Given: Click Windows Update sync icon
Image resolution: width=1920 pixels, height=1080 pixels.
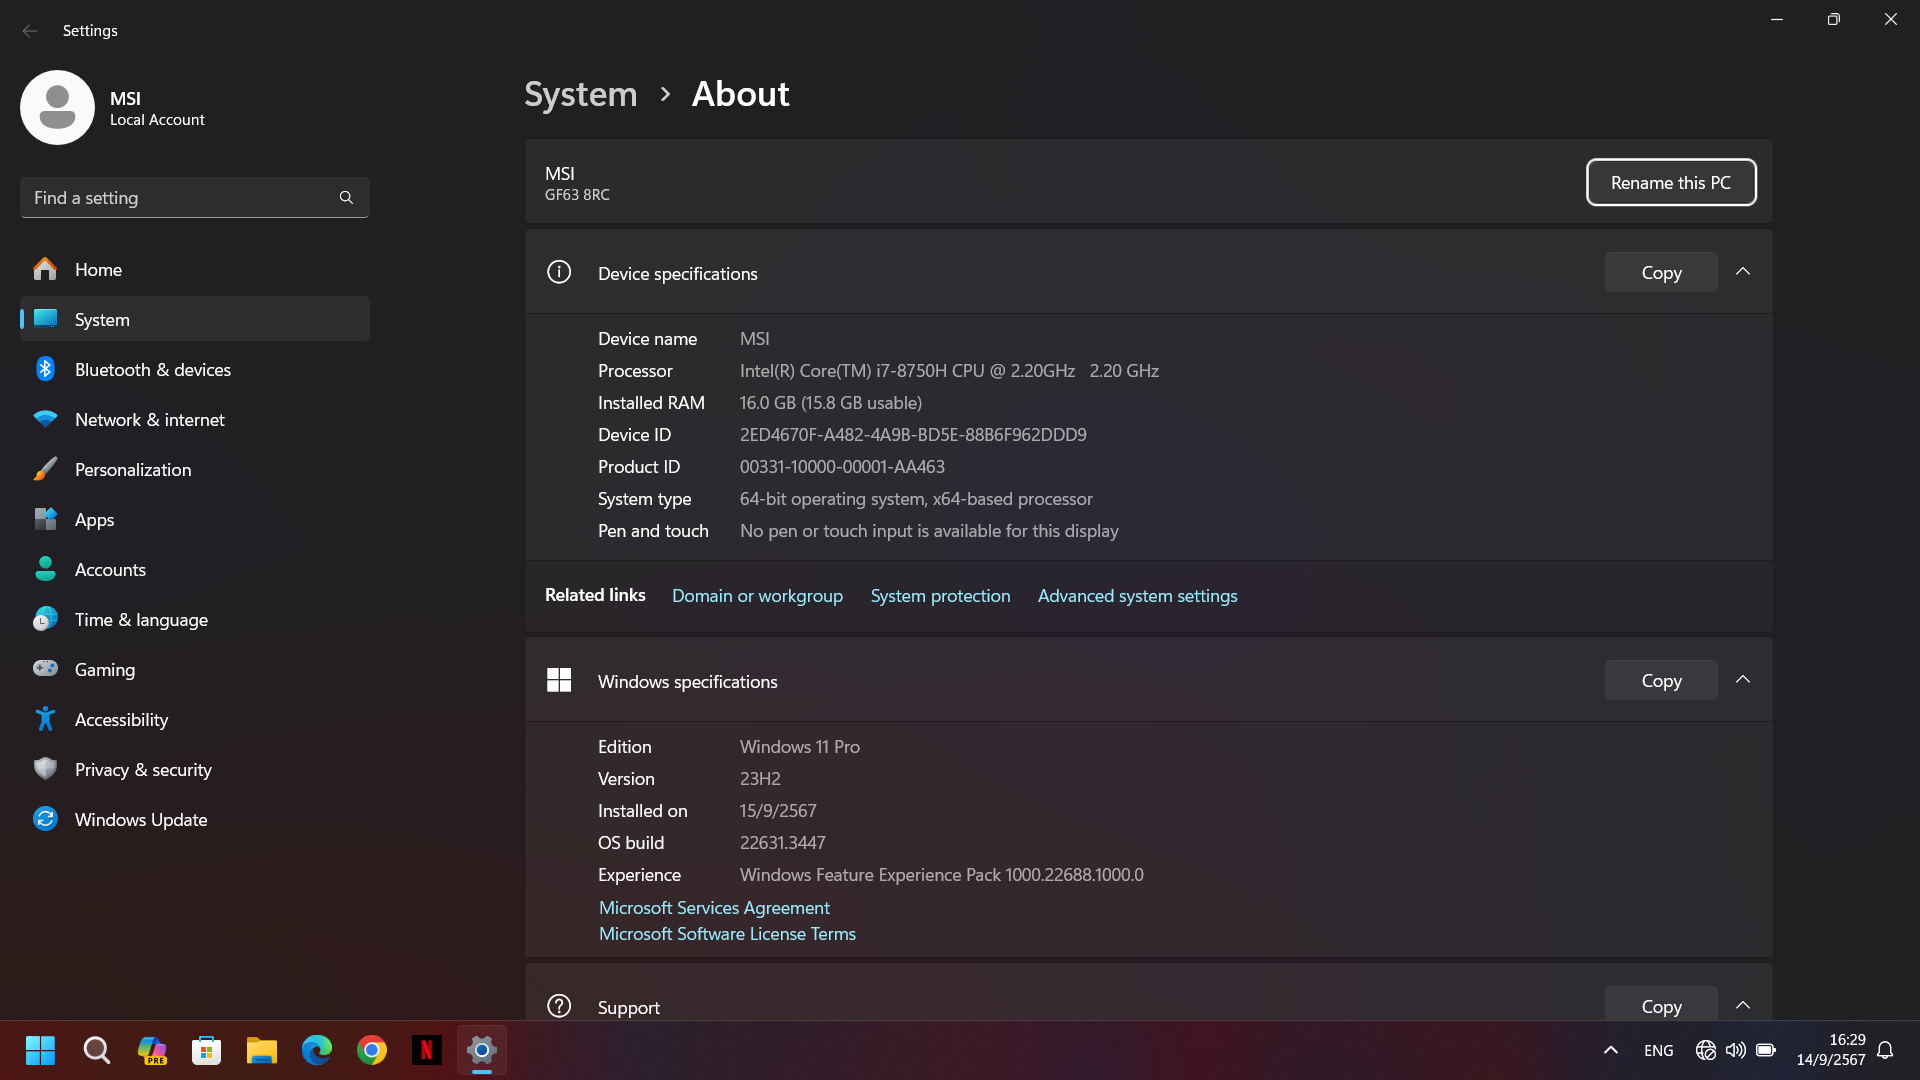Looking at the screenshot, I should tap(45, 819).
